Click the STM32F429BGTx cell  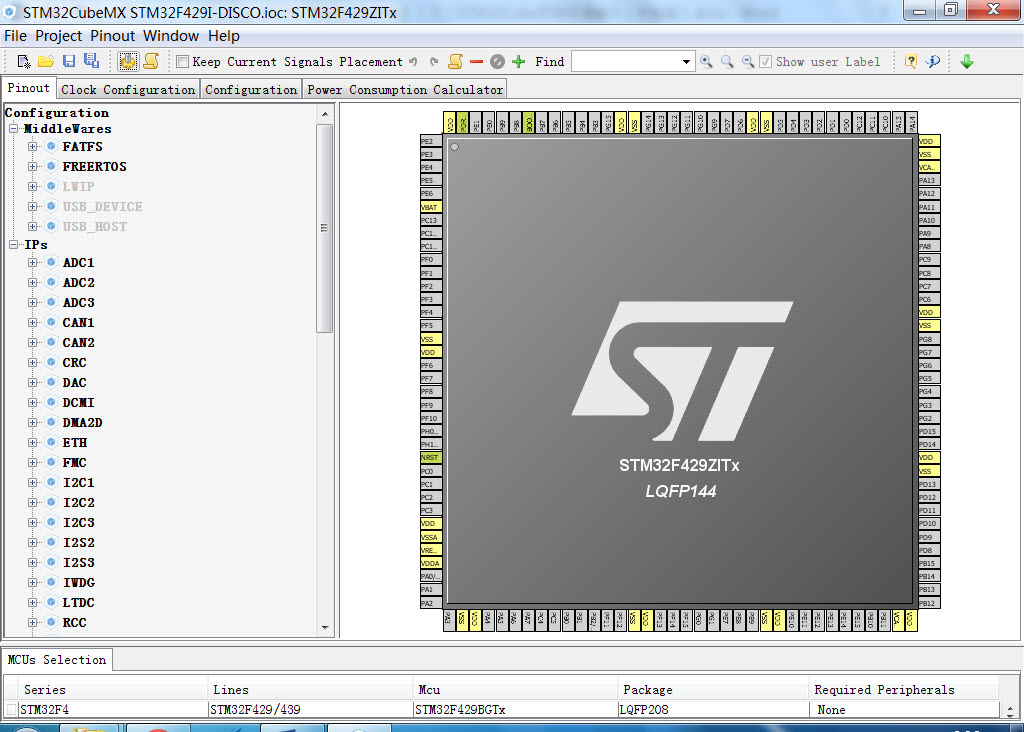515,709
